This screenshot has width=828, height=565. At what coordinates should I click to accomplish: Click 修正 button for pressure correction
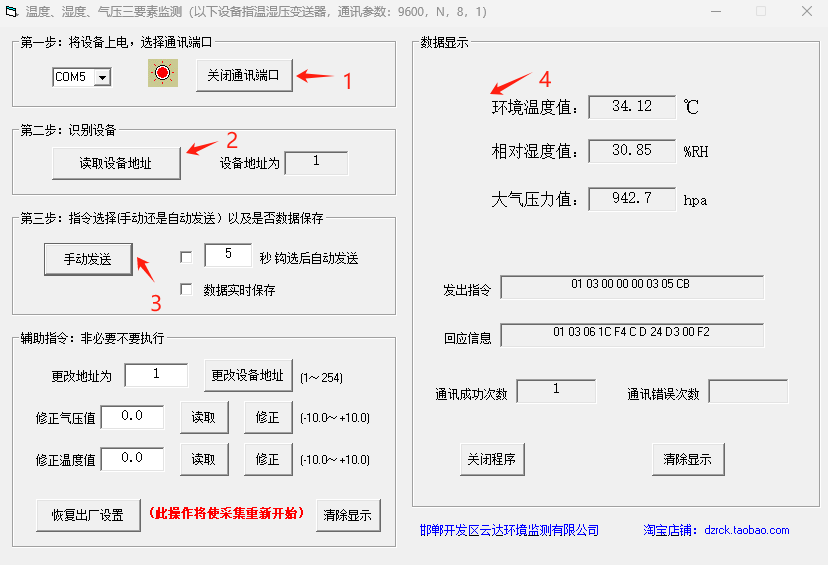268,417
